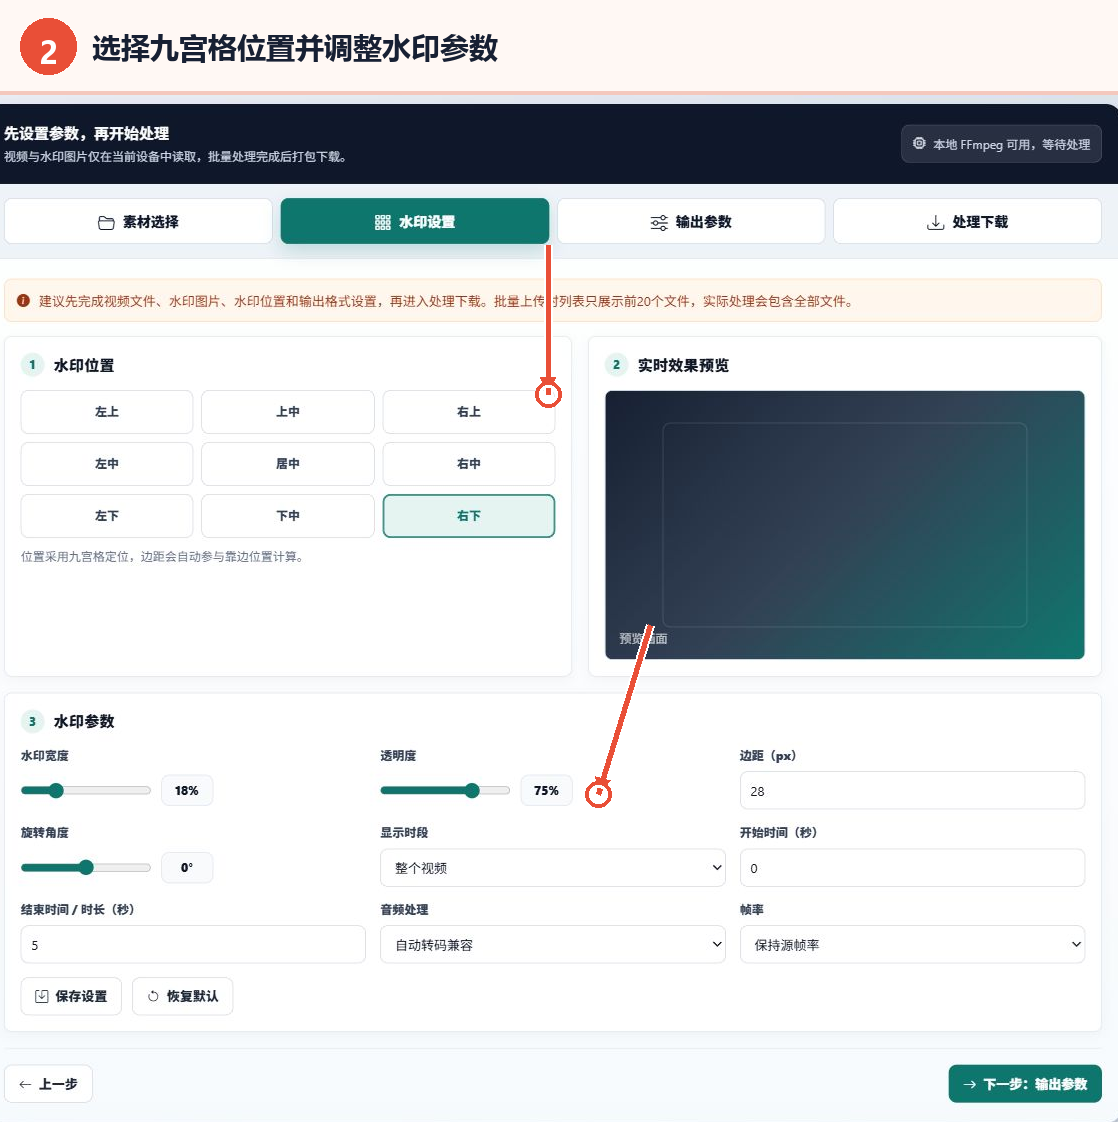The height and width of the screenshot is (1122, 1118).
Task: Click the 实时效果预览 preview canvas
Action: pyautogui.click(x=845, y=525)
